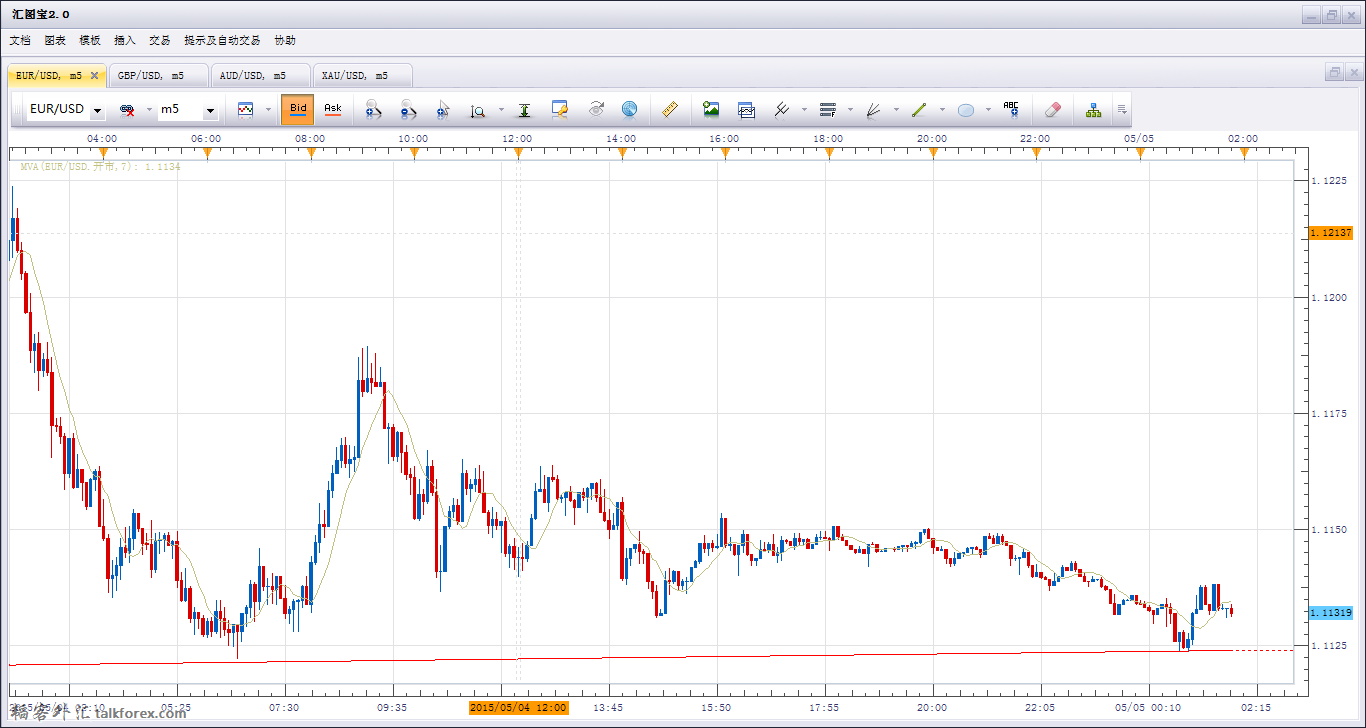Select the ellipse shape tool

point(966,109)
